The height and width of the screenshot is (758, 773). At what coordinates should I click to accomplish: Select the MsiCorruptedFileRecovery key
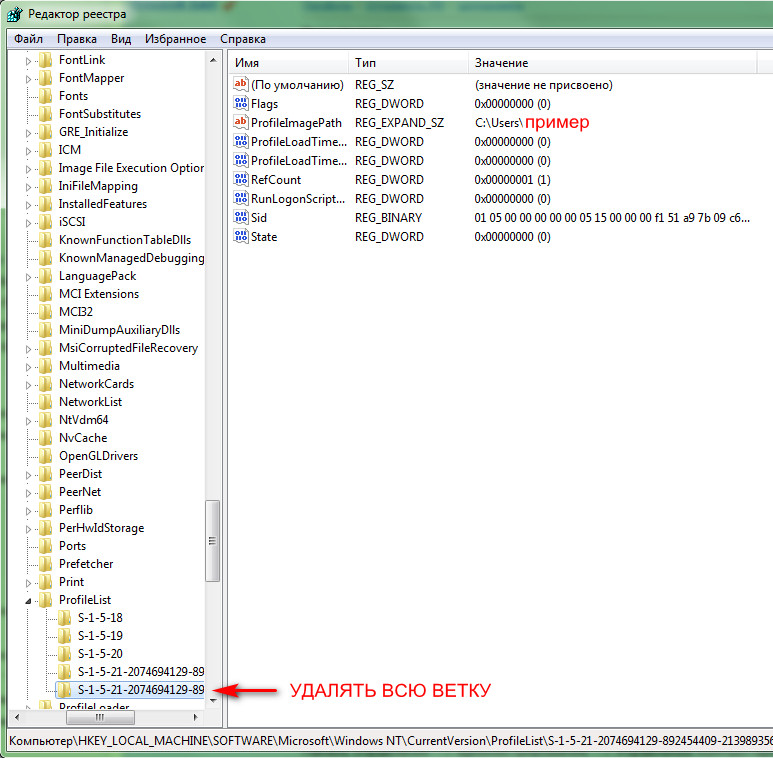[128, 348]
